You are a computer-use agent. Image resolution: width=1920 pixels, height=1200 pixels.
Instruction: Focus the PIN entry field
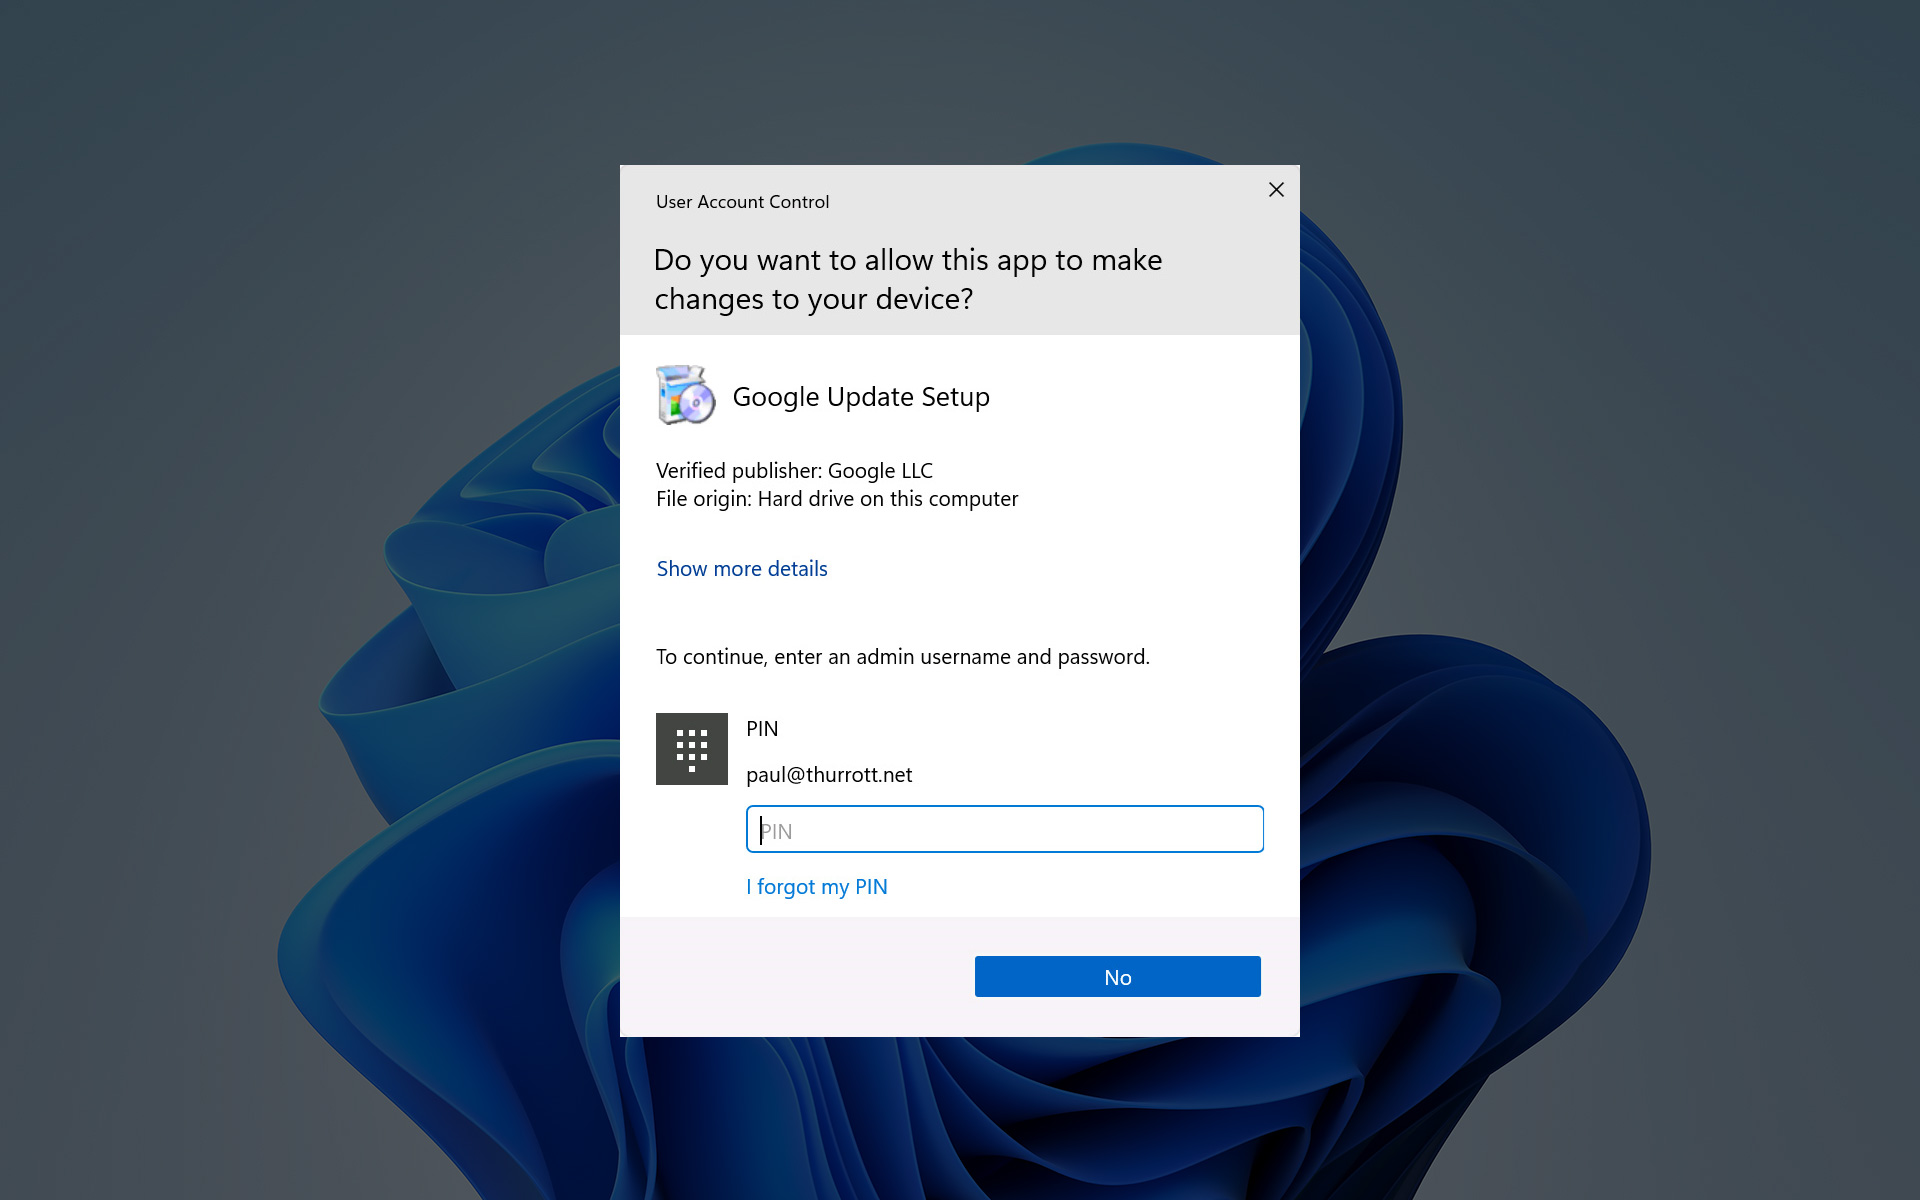click(1005, 829)
